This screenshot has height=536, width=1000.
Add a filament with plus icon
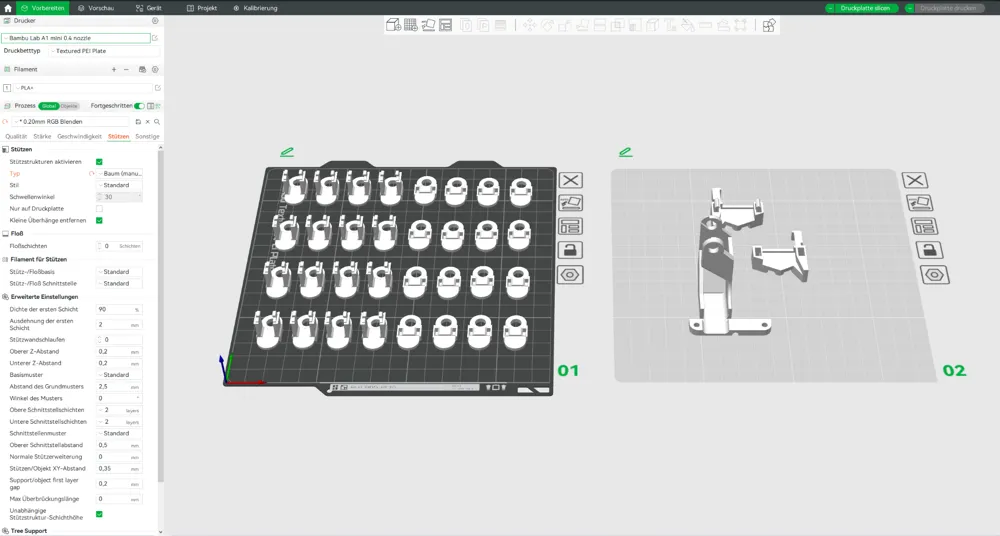(114, 70)
